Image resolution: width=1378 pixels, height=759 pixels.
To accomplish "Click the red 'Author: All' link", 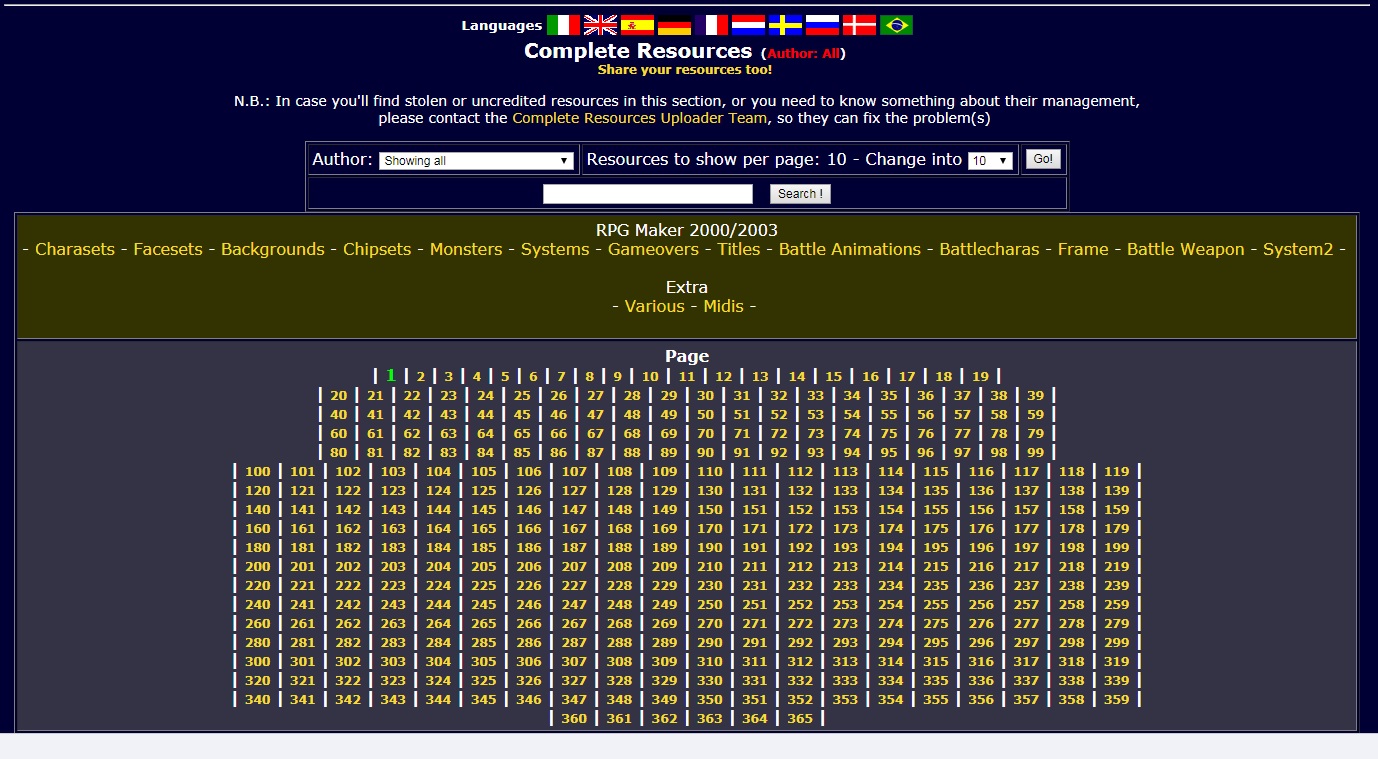I will pyautogui.click(x=804, y=54).
